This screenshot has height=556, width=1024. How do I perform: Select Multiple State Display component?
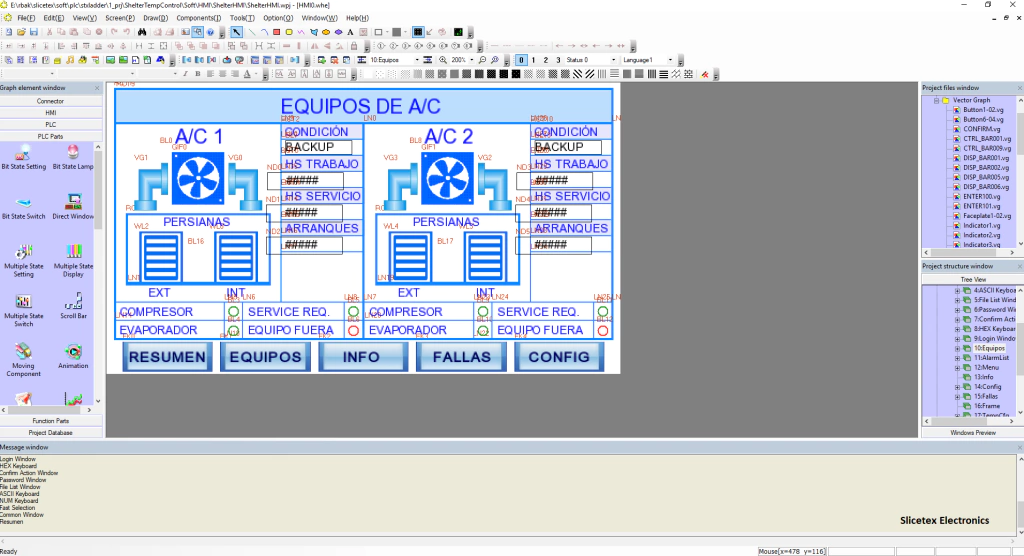pyautogui.click(x=73, y=261)
